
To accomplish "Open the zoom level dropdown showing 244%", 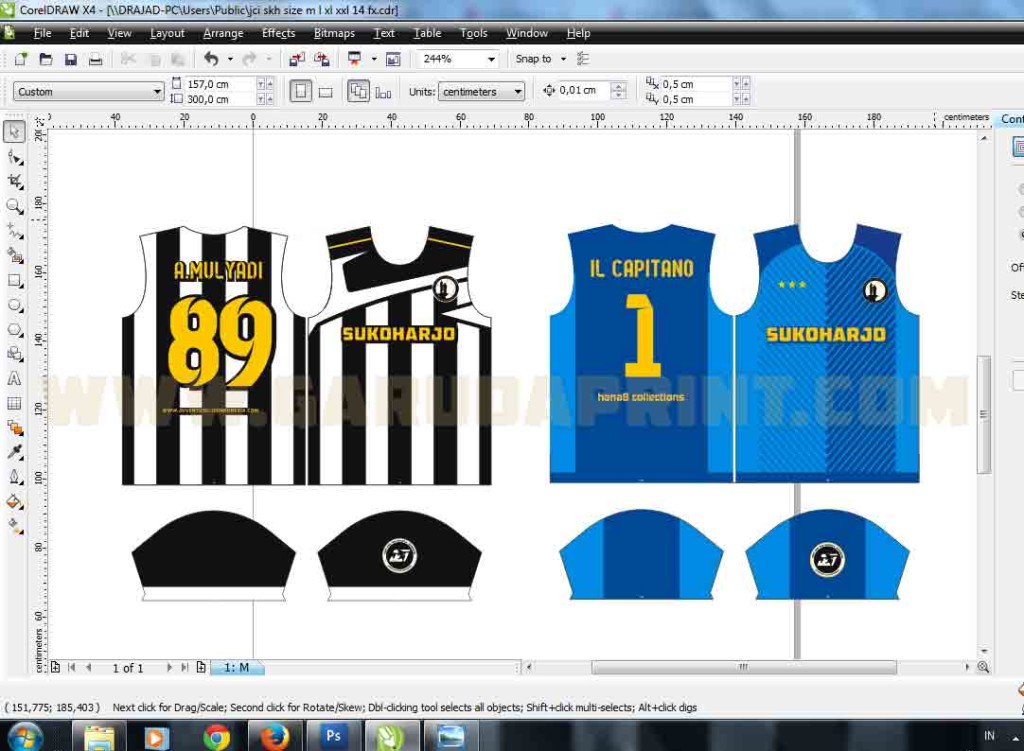I will point(489,59).
